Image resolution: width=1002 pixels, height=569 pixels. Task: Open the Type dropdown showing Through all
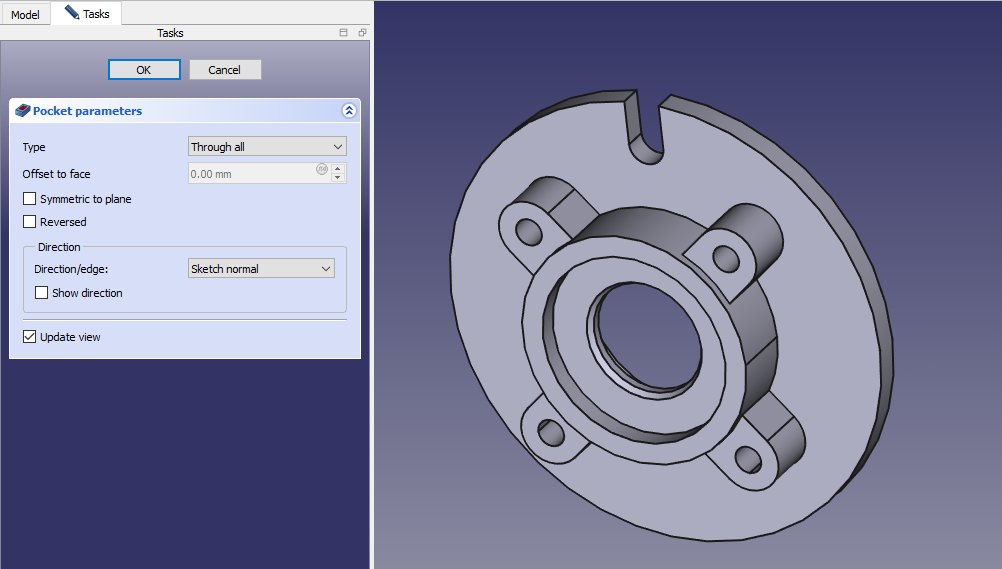(267, 147)
